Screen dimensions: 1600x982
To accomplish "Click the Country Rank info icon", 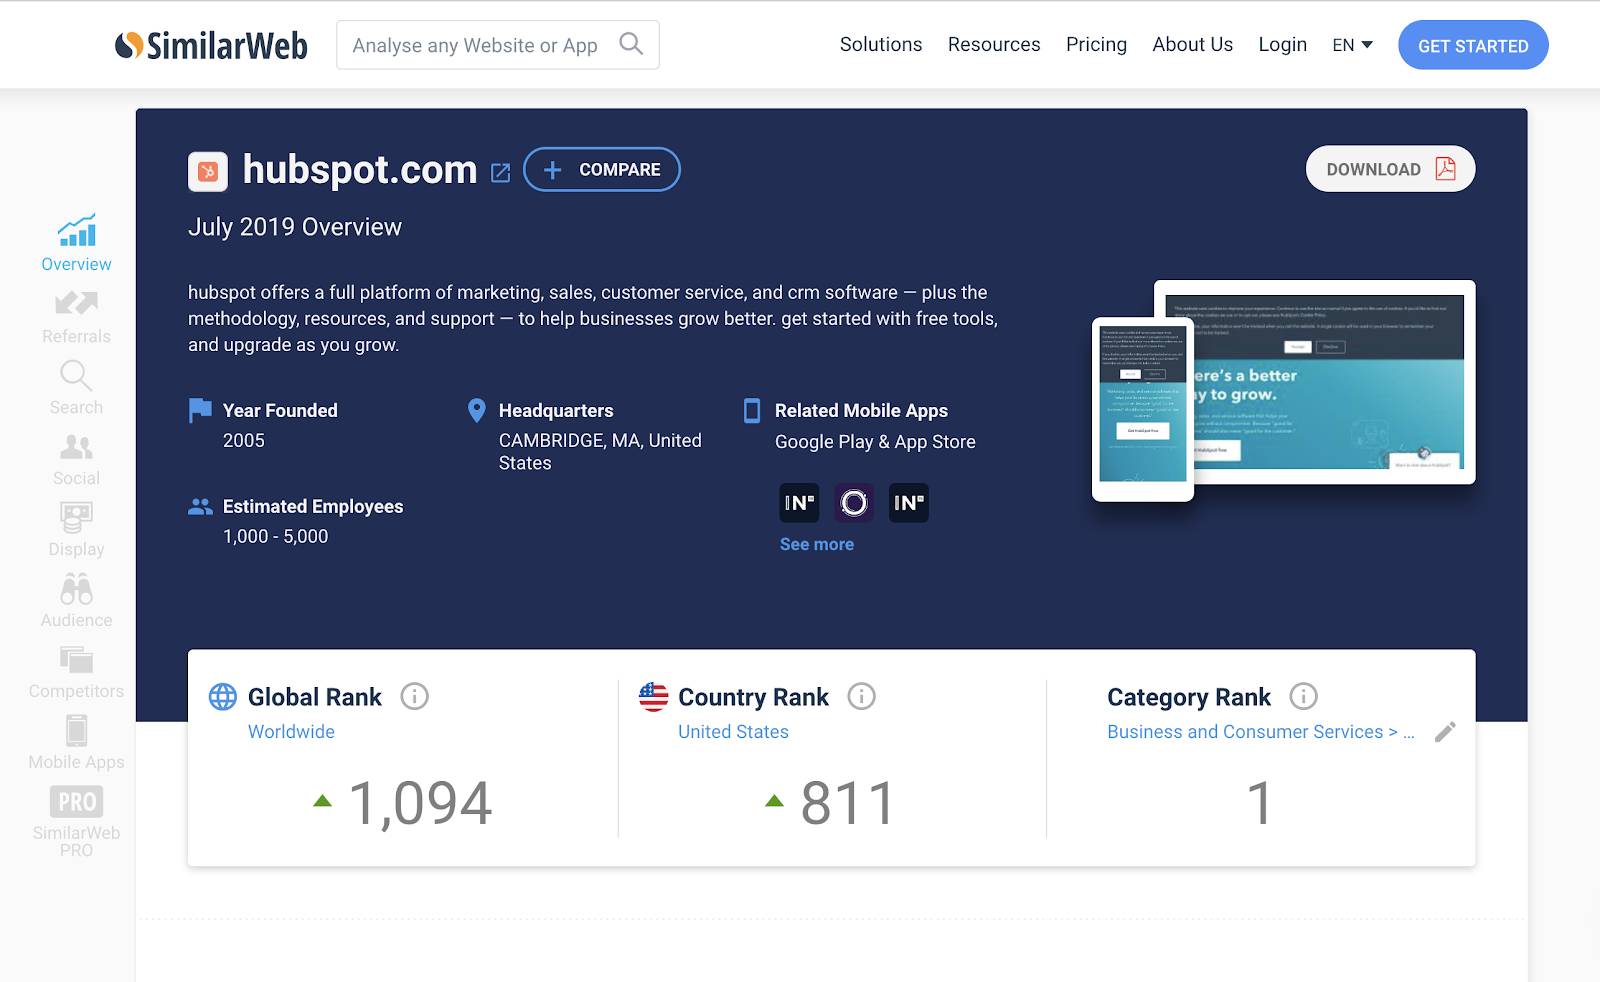I will point(861,696).
